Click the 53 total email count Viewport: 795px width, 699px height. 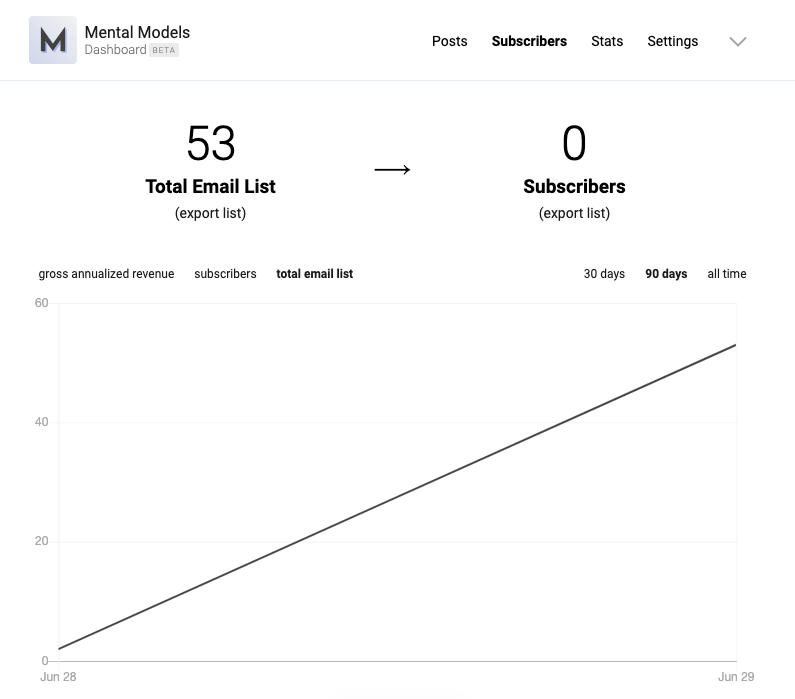210,144
